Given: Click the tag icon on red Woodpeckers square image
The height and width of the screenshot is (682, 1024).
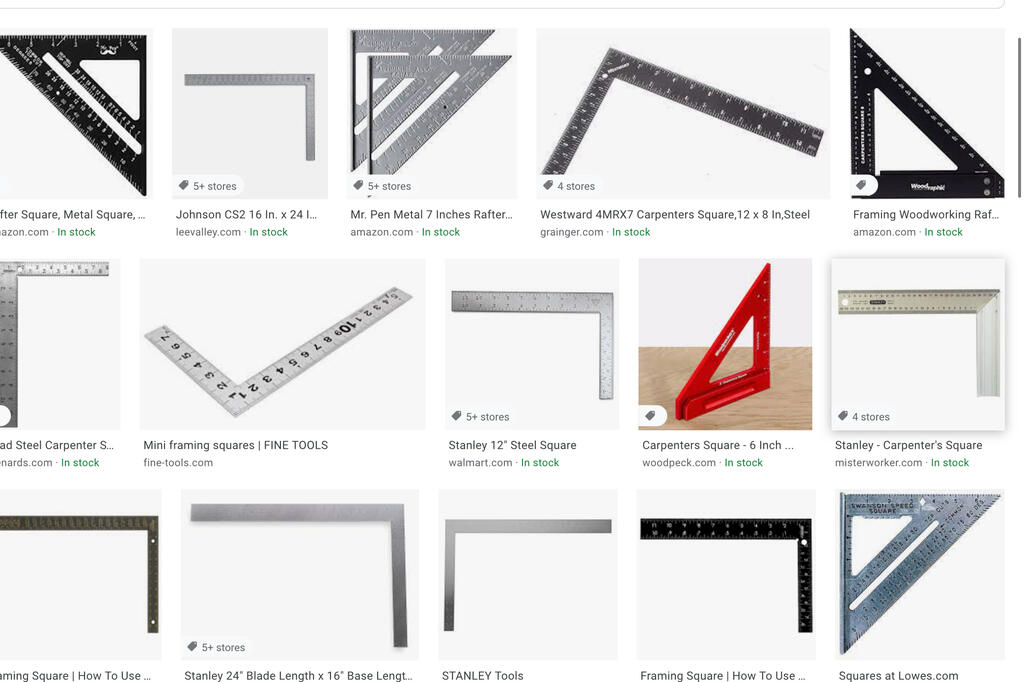Looking at the screenshot, I should click(650, 416).
